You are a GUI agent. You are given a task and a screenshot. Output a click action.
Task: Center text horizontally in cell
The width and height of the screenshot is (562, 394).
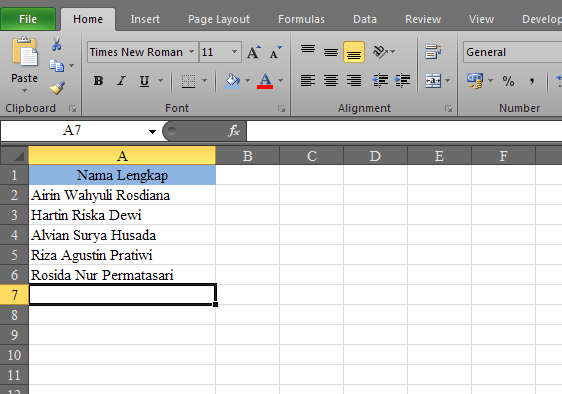pyautogui.click(x=331, y=81)
